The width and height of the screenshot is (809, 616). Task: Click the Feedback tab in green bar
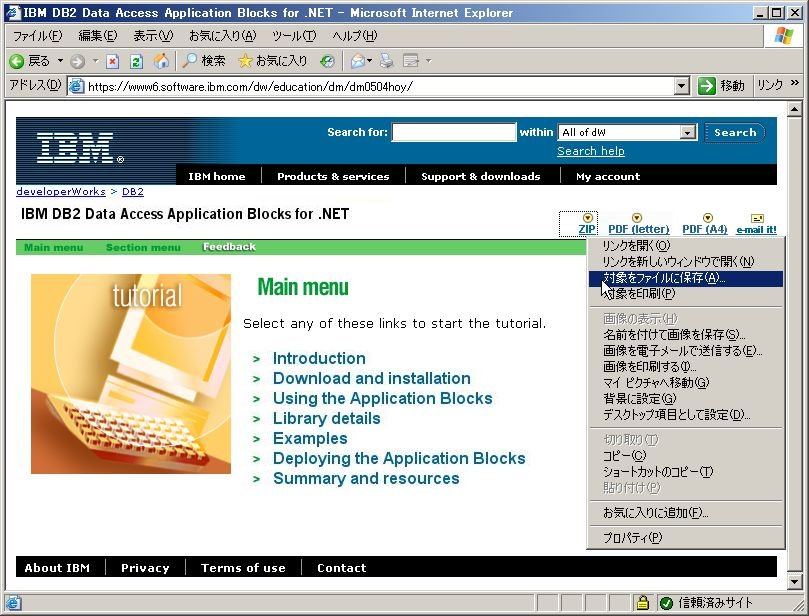click(x=229, y=247)
